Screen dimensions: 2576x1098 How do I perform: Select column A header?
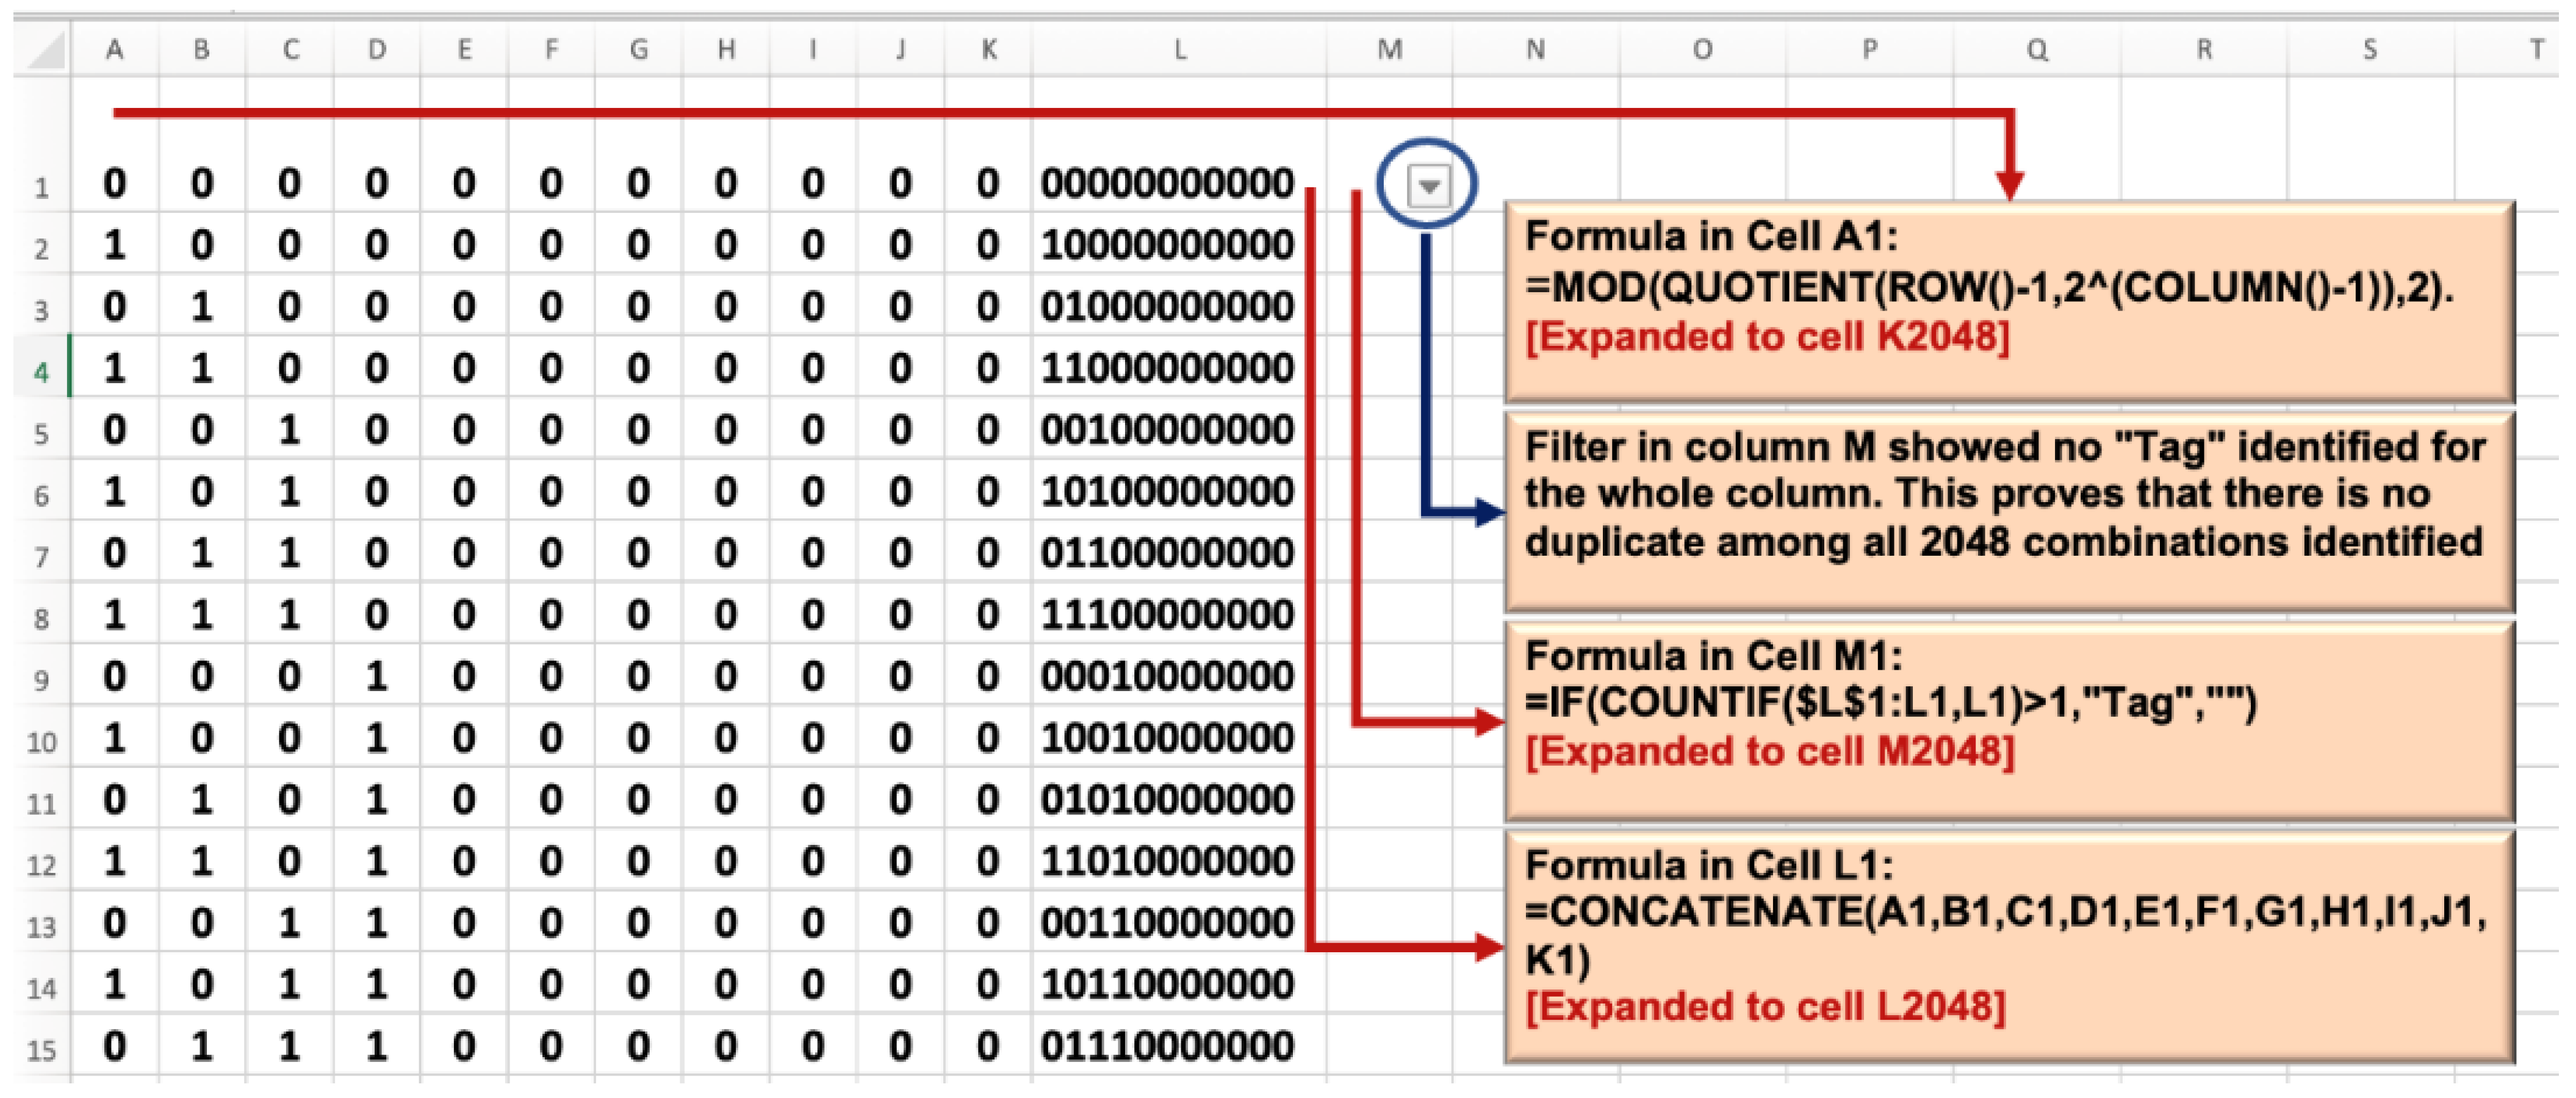[x=115, y=50]
